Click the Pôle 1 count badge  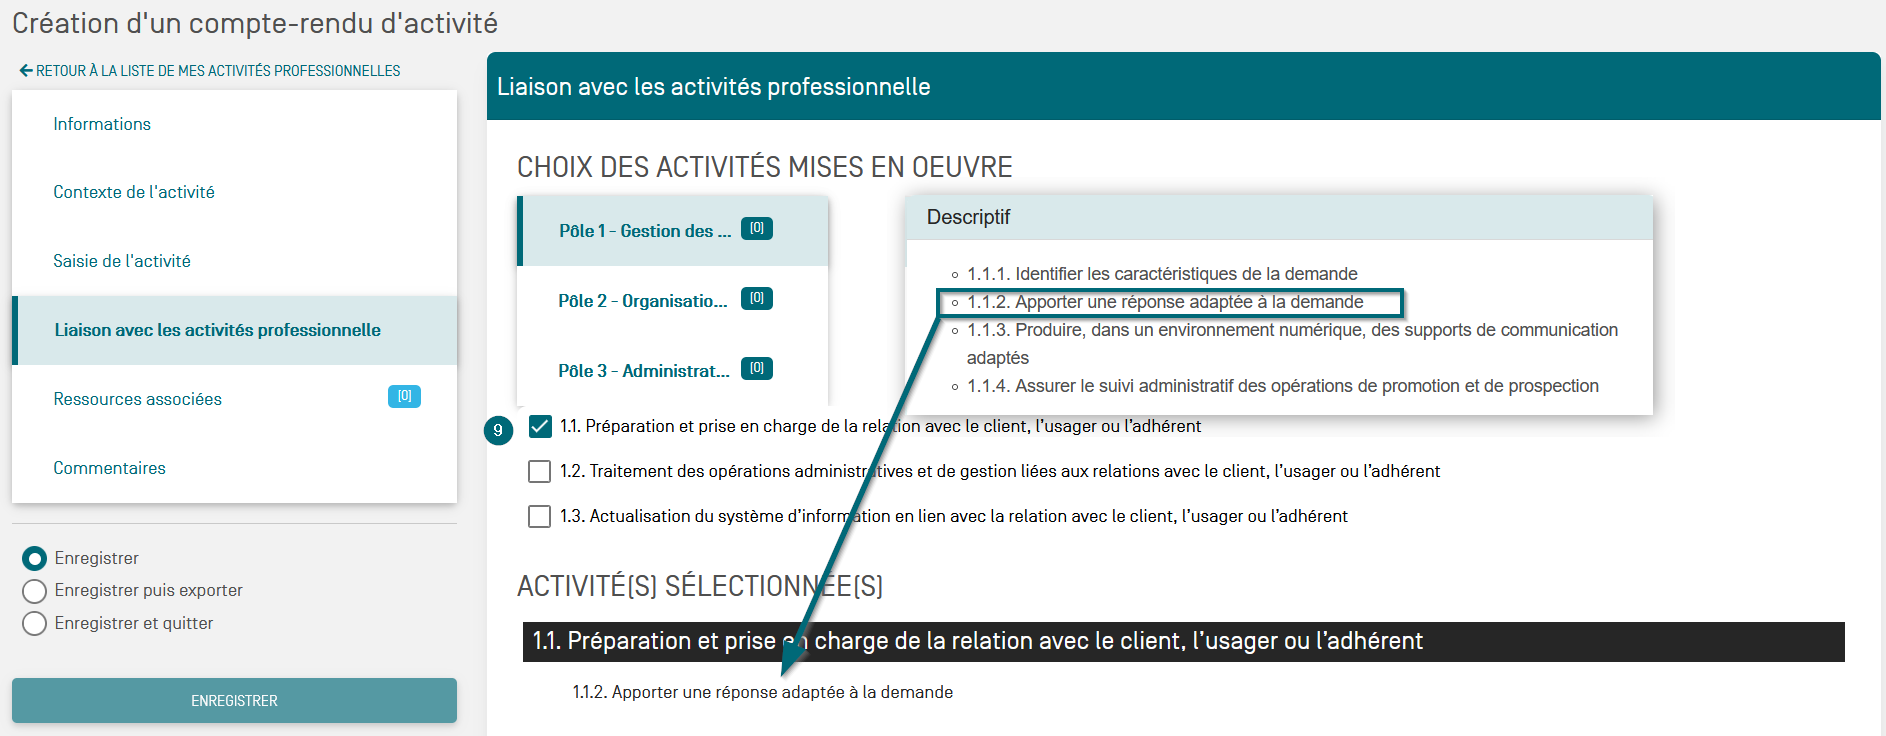click(x=756, y=229)
